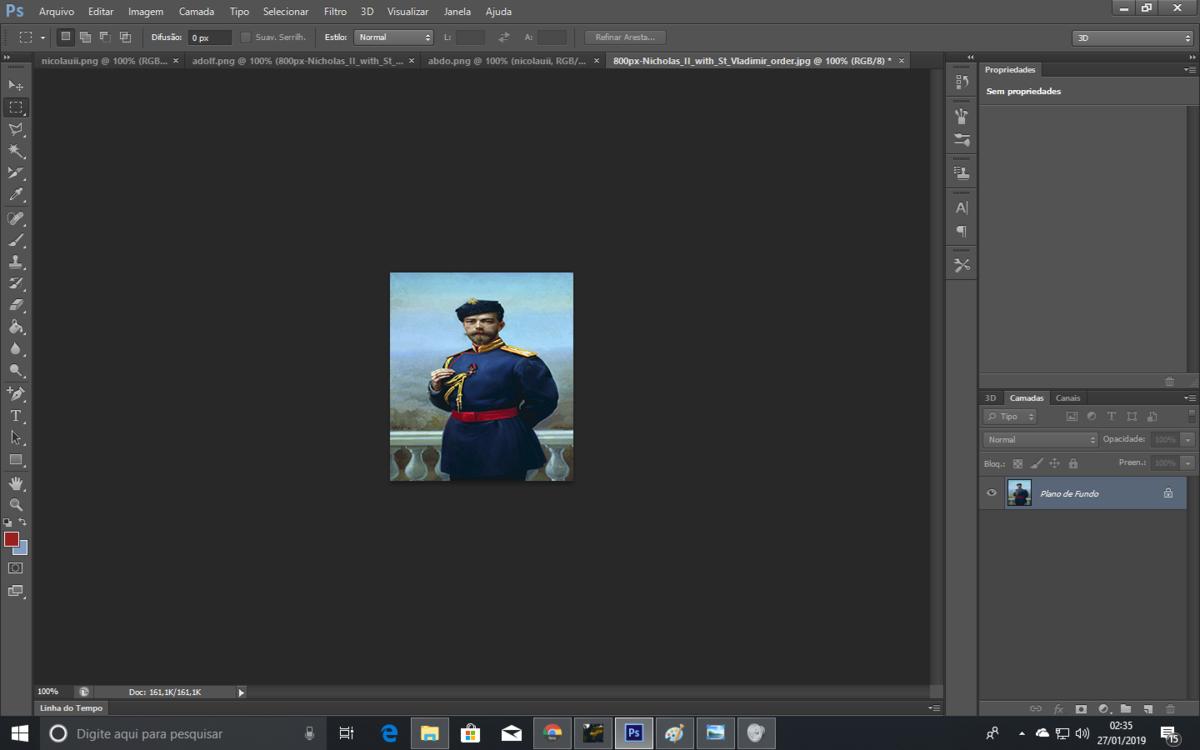The width and height of the screenshot is (1200, 750).
Task: Create a new layer
Action: pyautogui.click(x=1148, y=709)
